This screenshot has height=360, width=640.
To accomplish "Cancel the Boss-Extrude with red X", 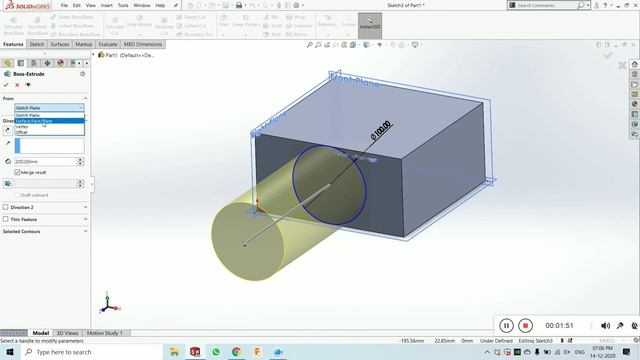I will tap(17, 85).
